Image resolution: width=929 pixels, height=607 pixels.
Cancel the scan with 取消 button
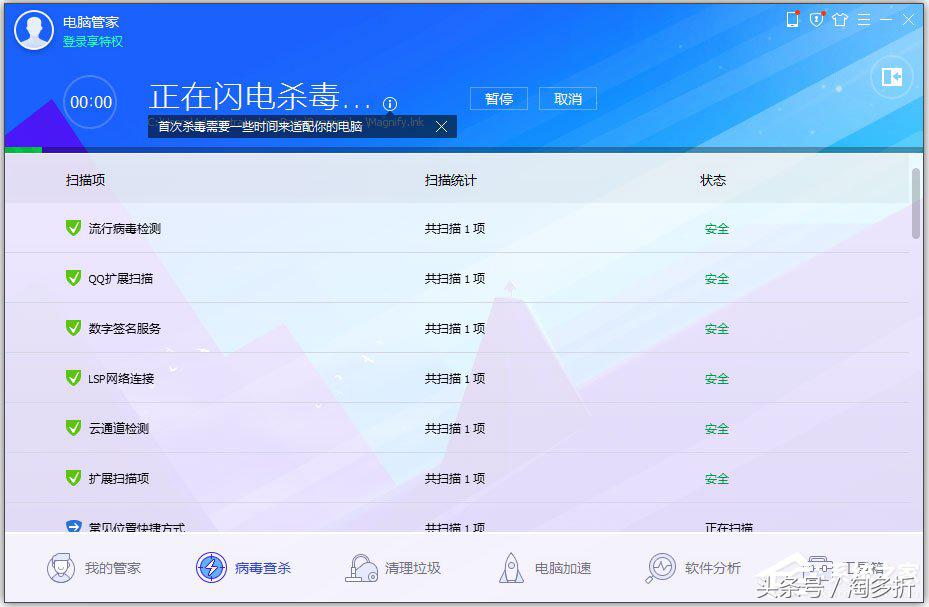[567, 98]
